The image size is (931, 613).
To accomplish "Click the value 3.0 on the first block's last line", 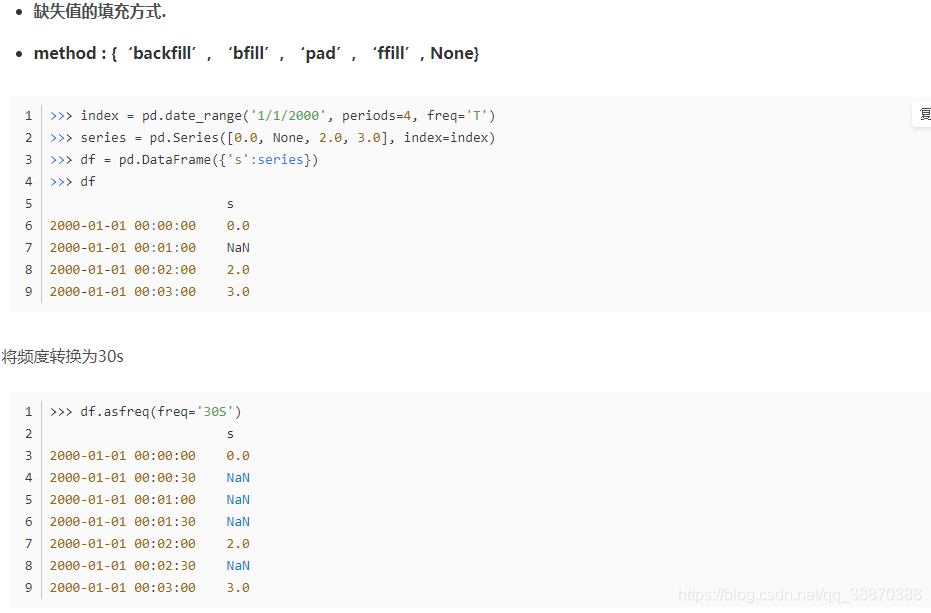I will (237, 291).
